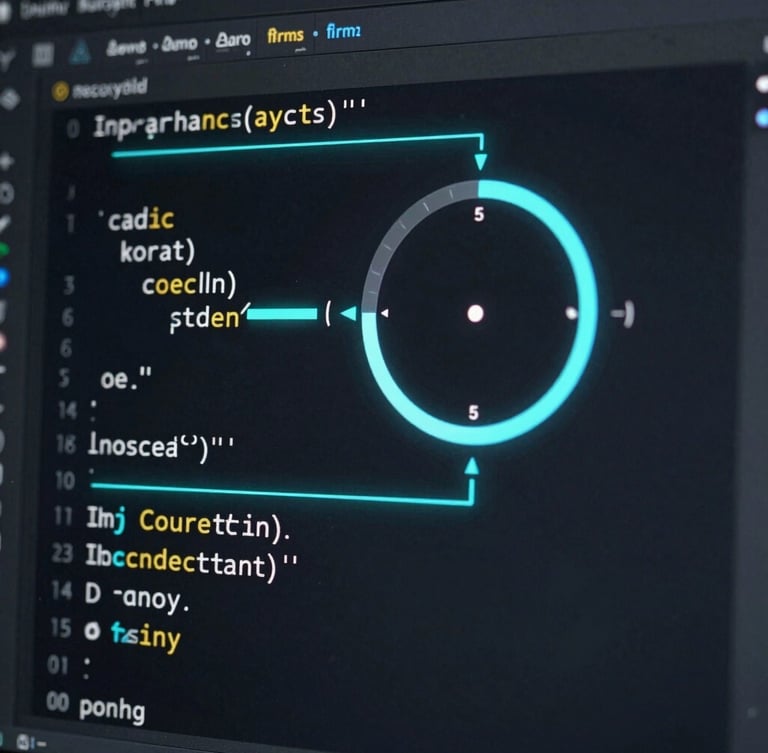Open the "Bomo" tab
The image size is (768, 753).
click(x=179, y=44)
